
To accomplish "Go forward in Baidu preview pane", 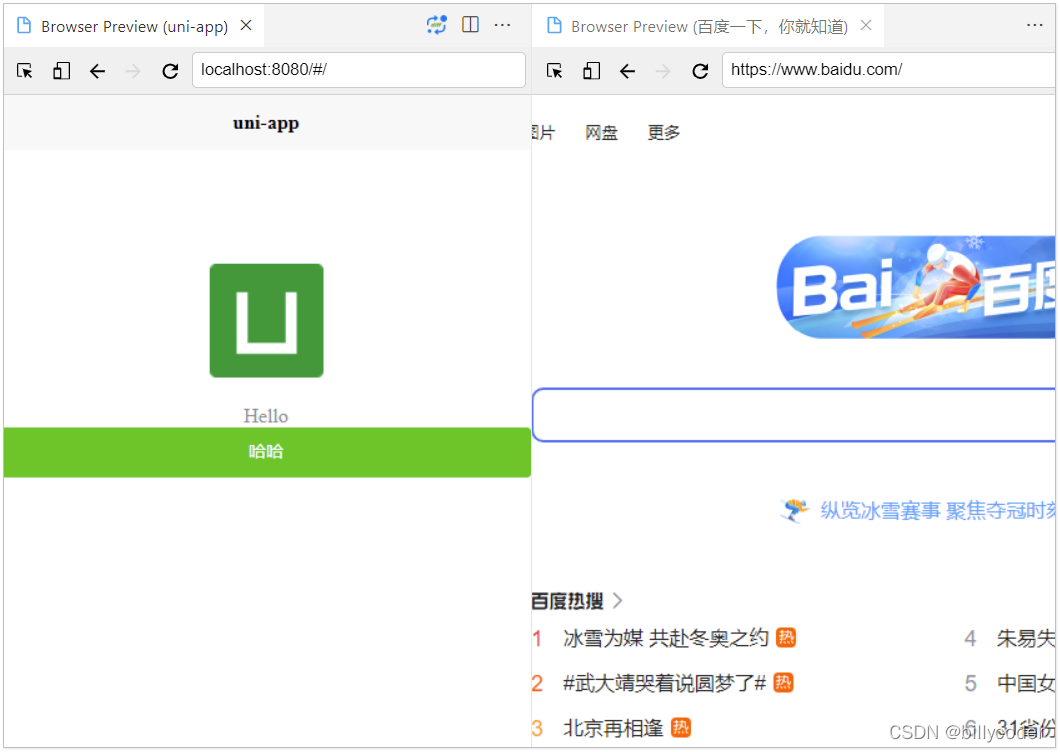I will 663,71.
